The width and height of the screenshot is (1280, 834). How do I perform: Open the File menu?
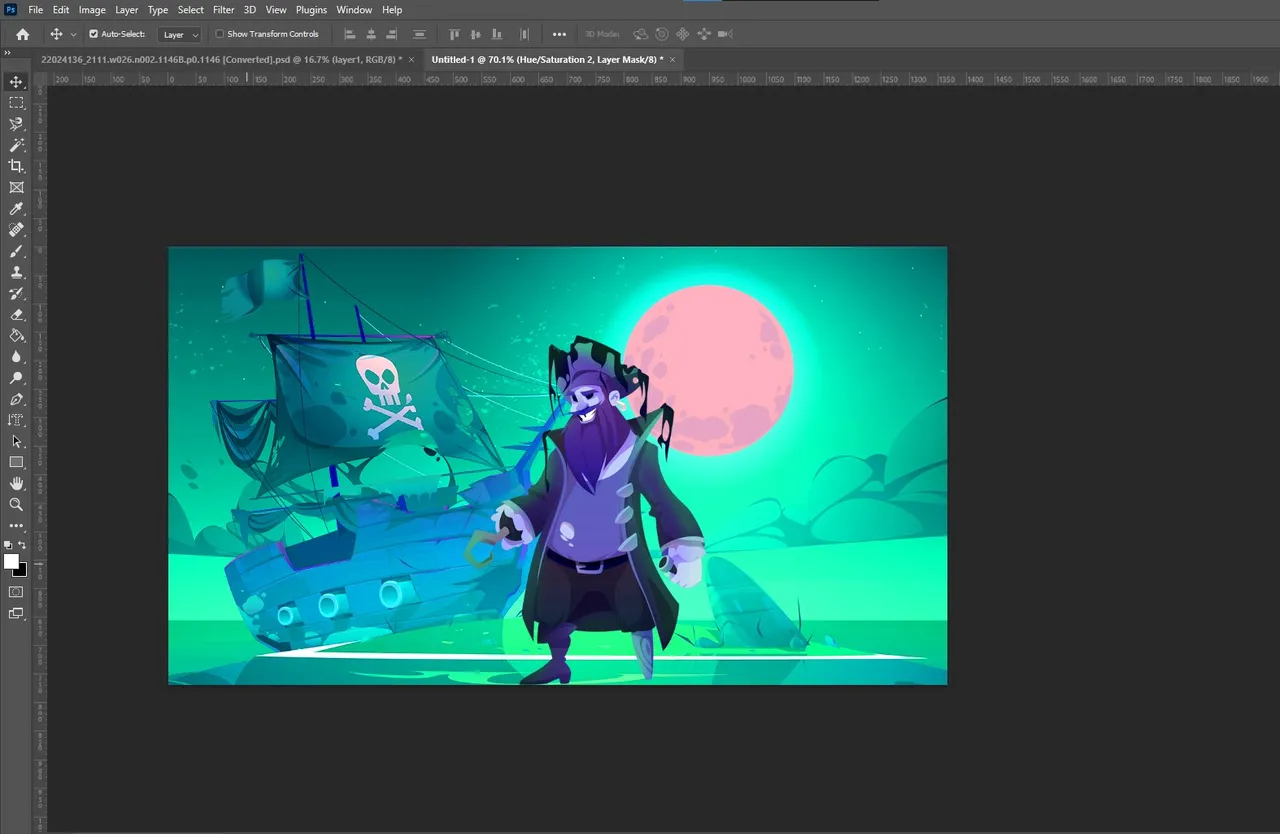click(x=36, y=10)
